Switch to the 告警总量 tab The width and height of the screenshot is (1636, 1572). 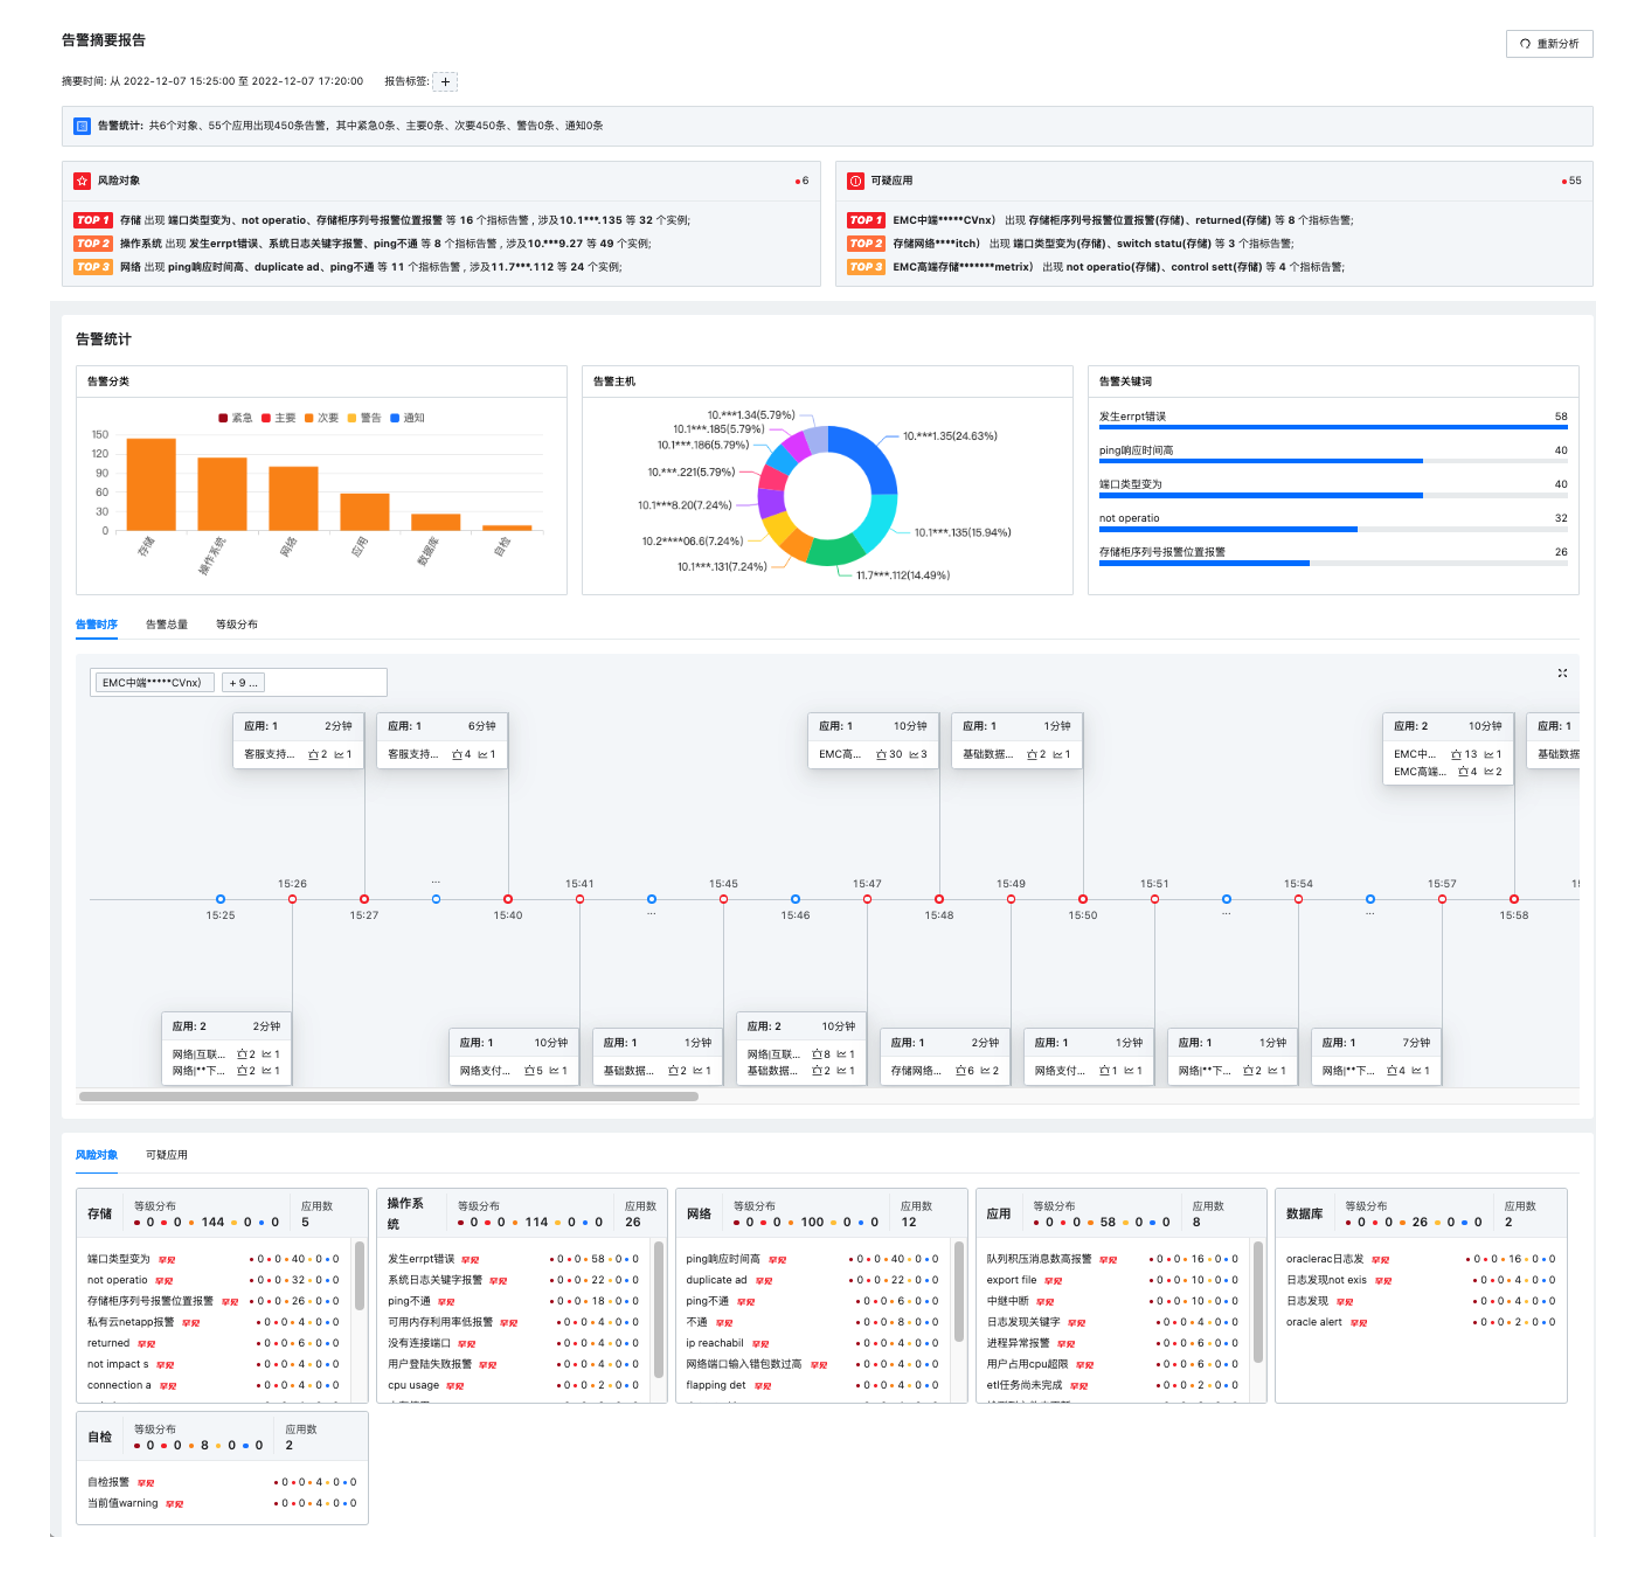(x=166, y=624)
